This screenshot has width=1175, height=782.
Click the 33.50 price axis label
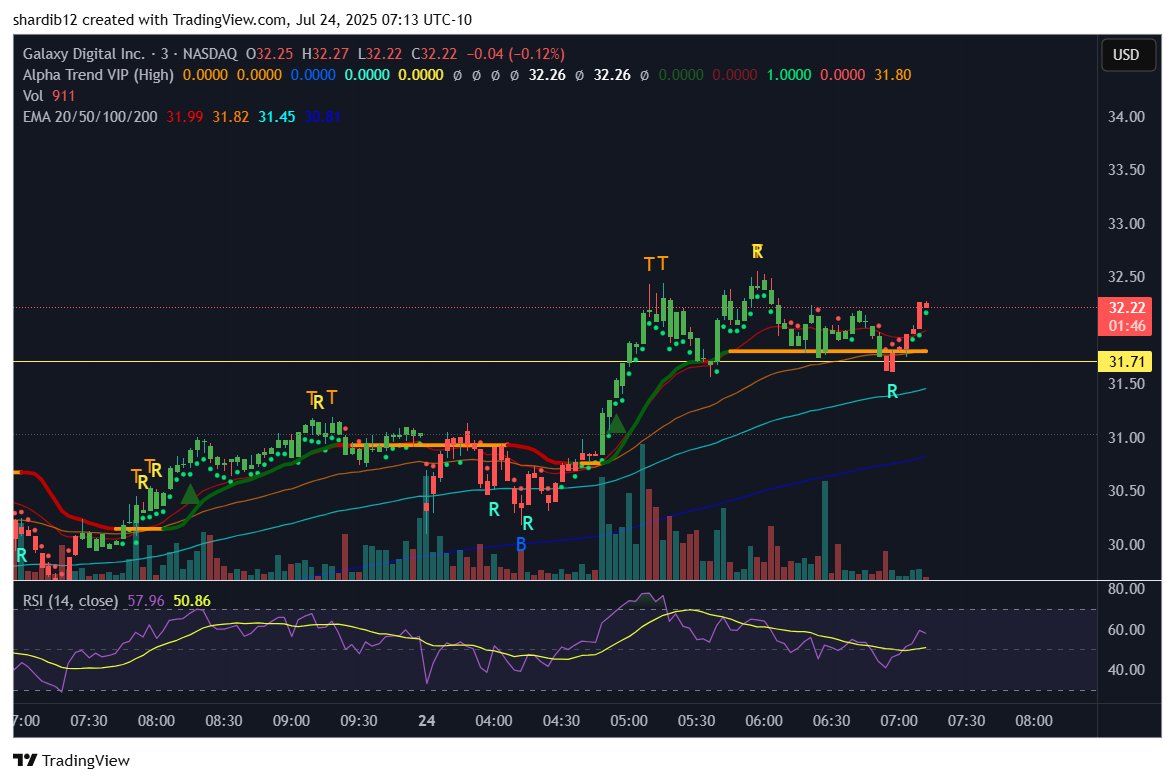(1126, 170)
